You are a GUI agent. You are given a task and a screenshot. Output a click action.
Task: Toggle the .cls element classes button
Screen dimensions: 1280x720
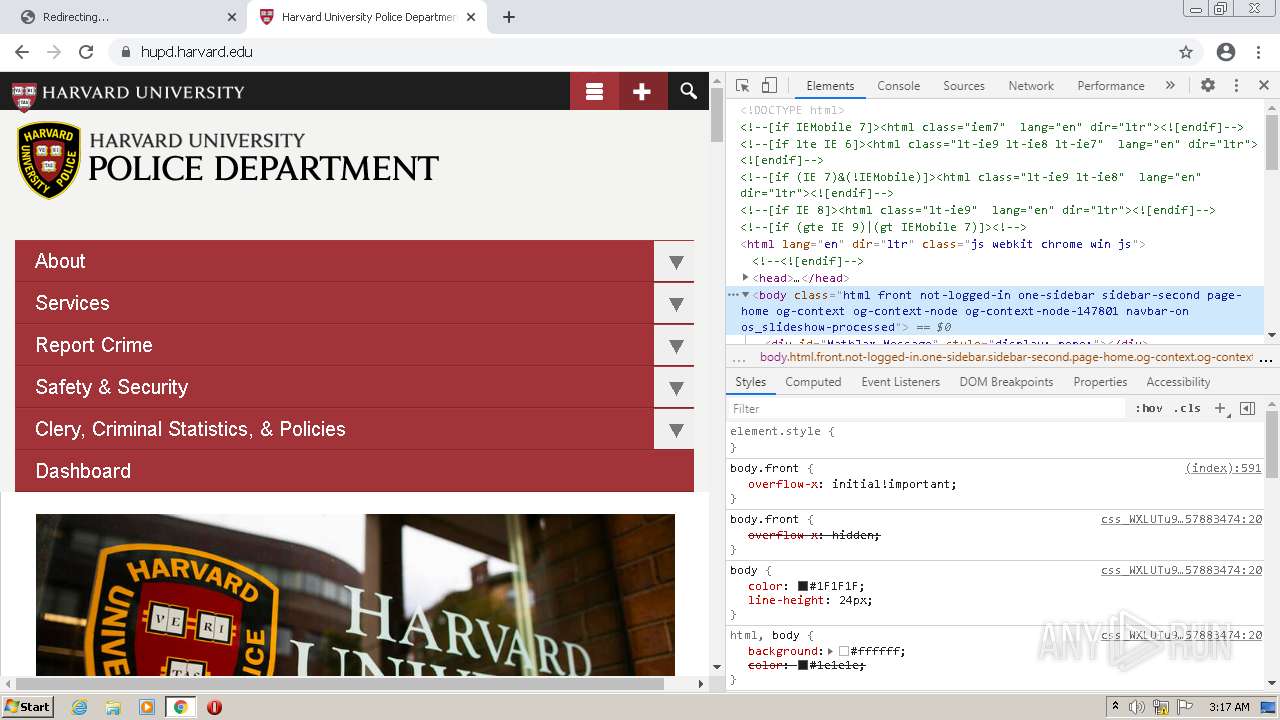point(1188,408)
